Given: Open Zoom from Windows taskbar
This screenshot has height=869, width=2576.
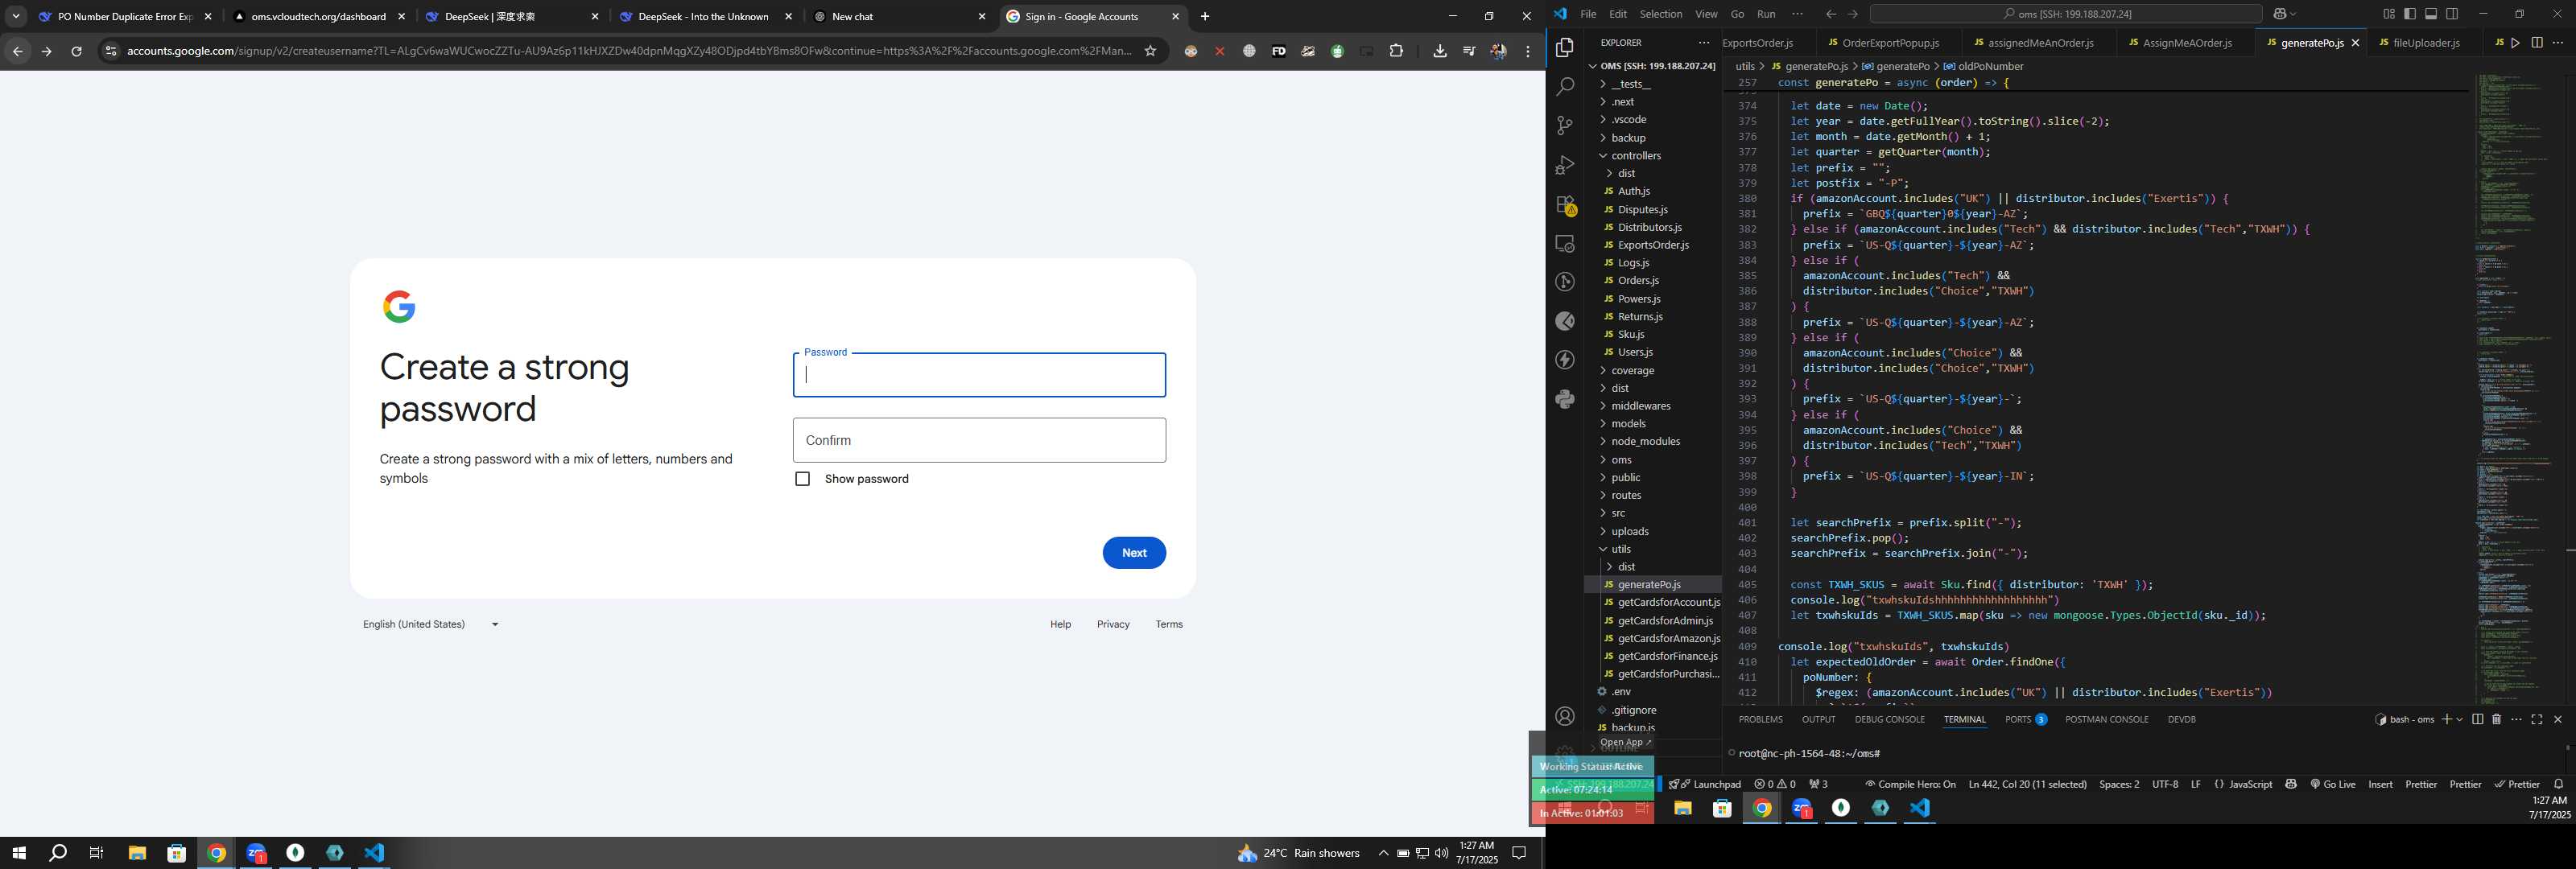Looking at the screenshot, I should pos(256,853).
